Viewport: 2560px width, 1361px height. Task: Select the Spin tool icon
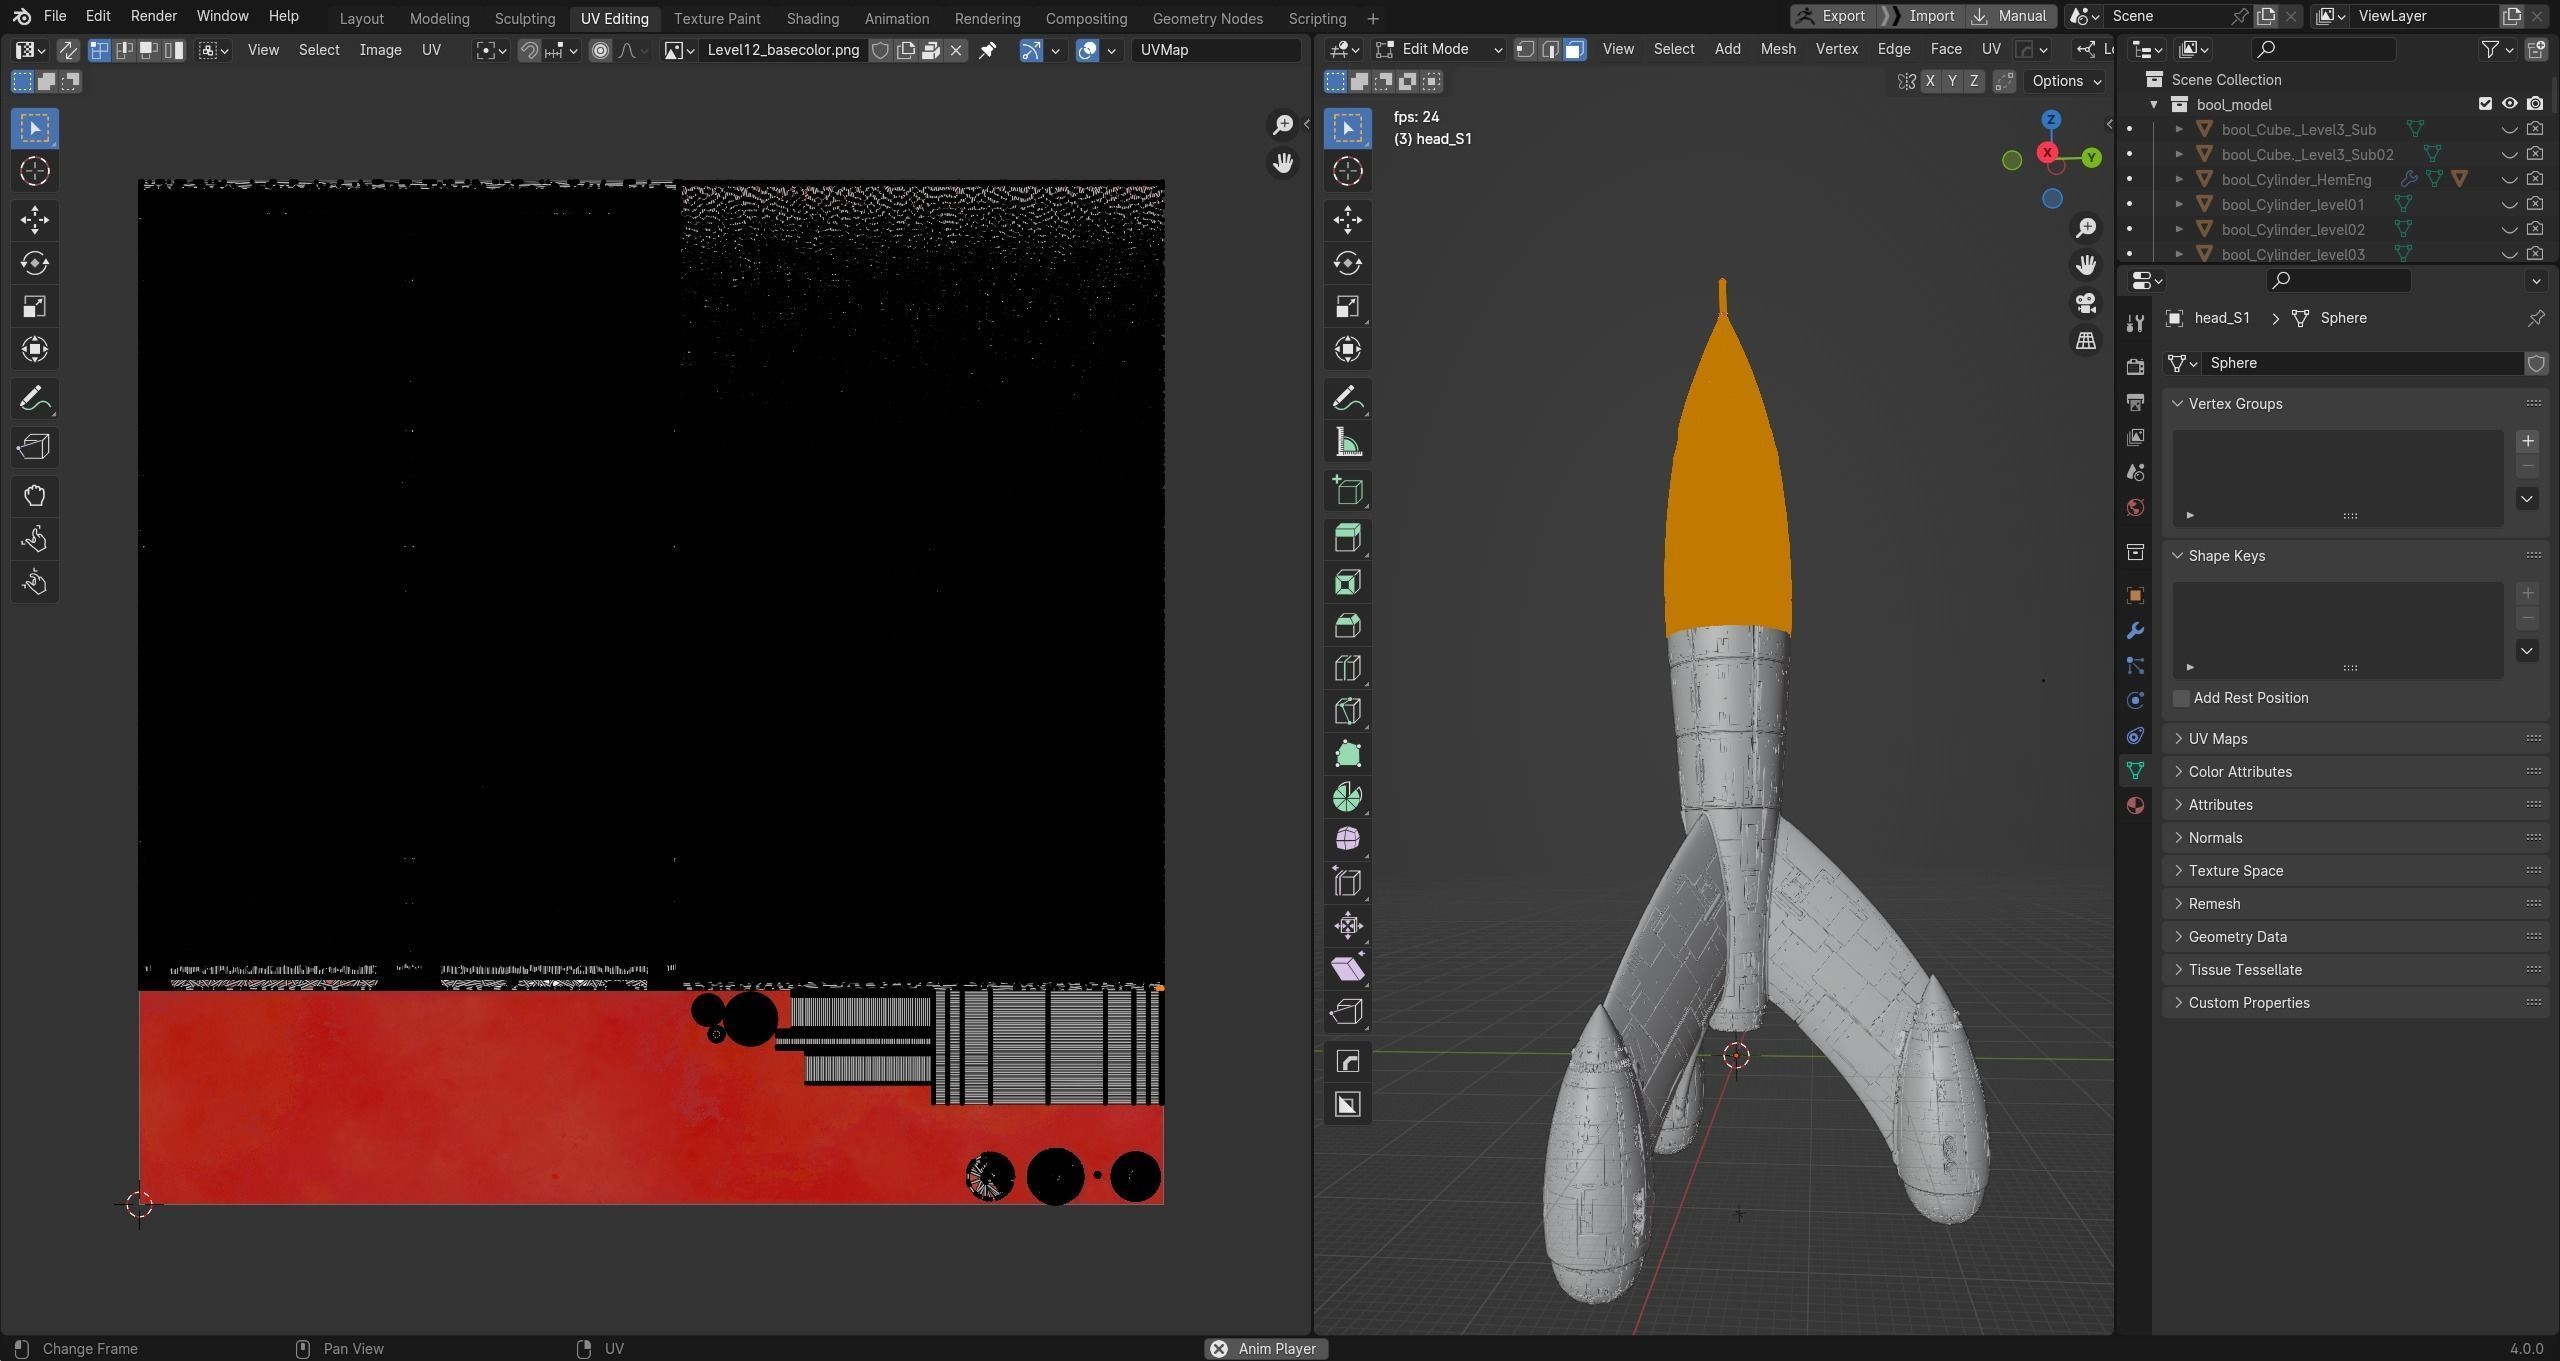pos(1347,797)
